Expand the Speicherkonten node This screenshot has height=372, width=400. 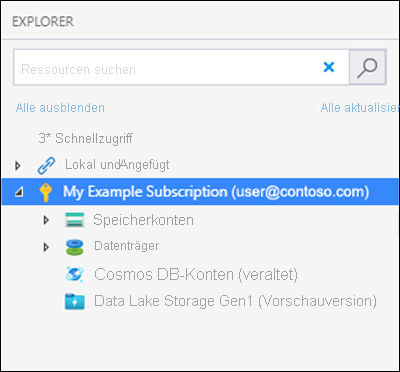click(46, 220)
